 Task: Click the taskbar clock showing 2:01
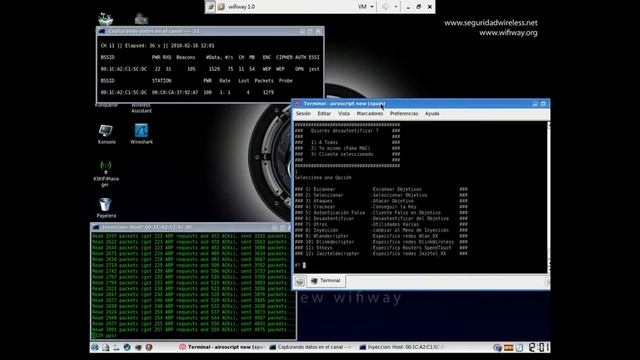(538, 347)
